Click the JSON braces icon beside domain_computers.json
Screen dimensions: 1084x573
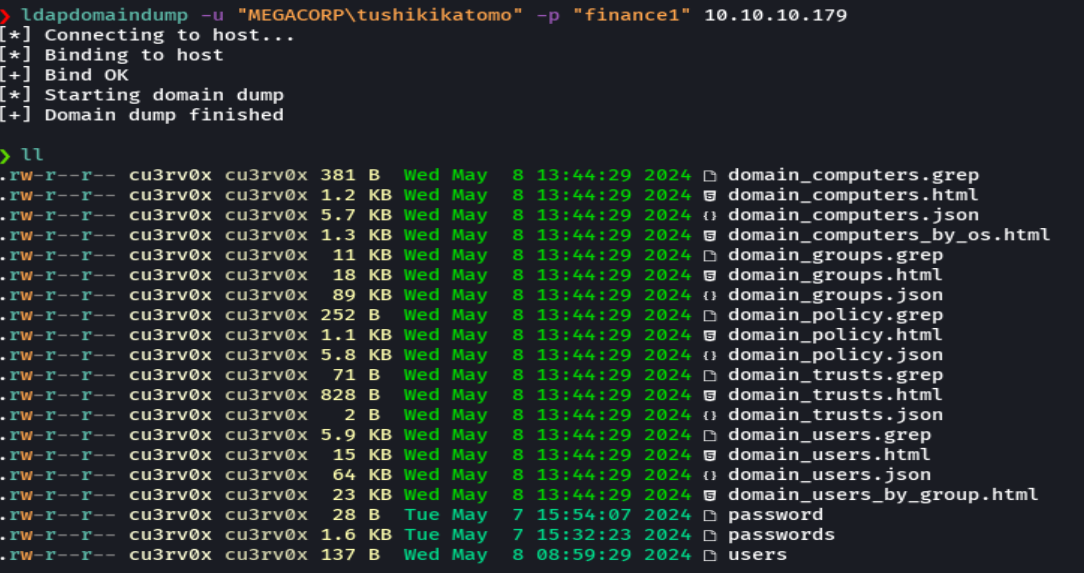(709, 216)
